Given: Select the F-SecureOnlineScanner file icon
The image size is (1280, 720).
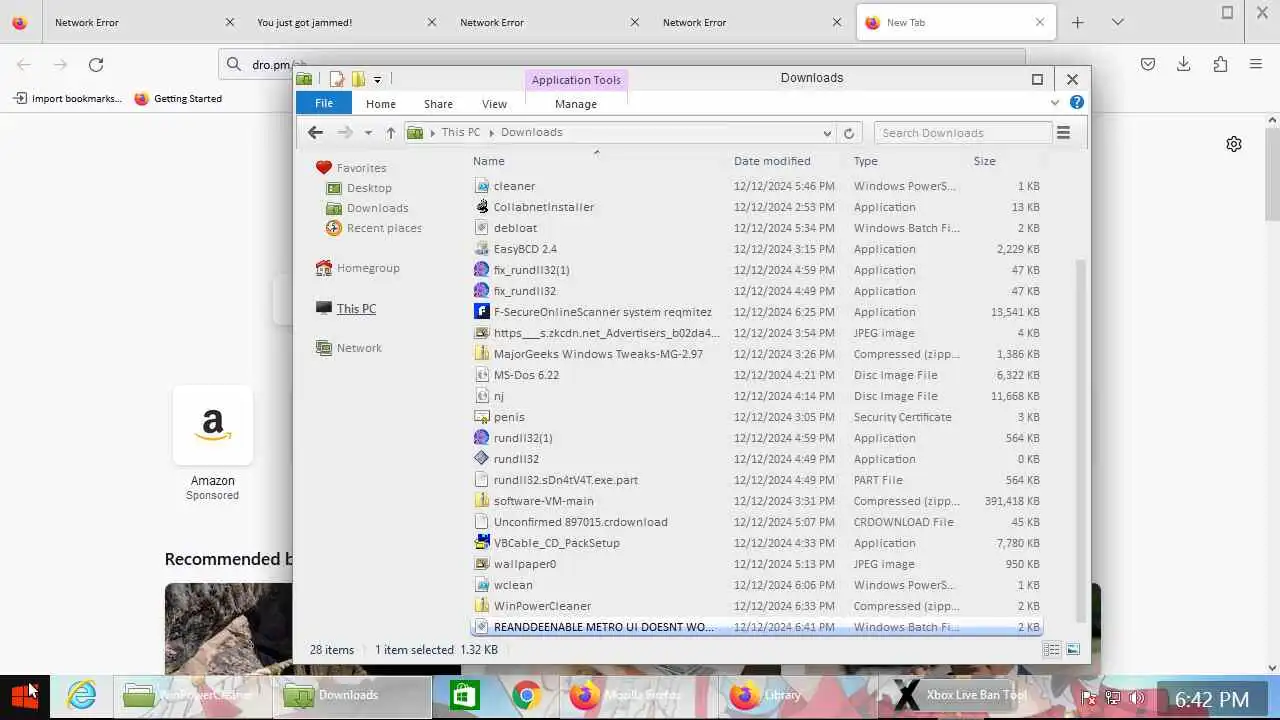Looking at the screenshot, I should pos(483,312).
